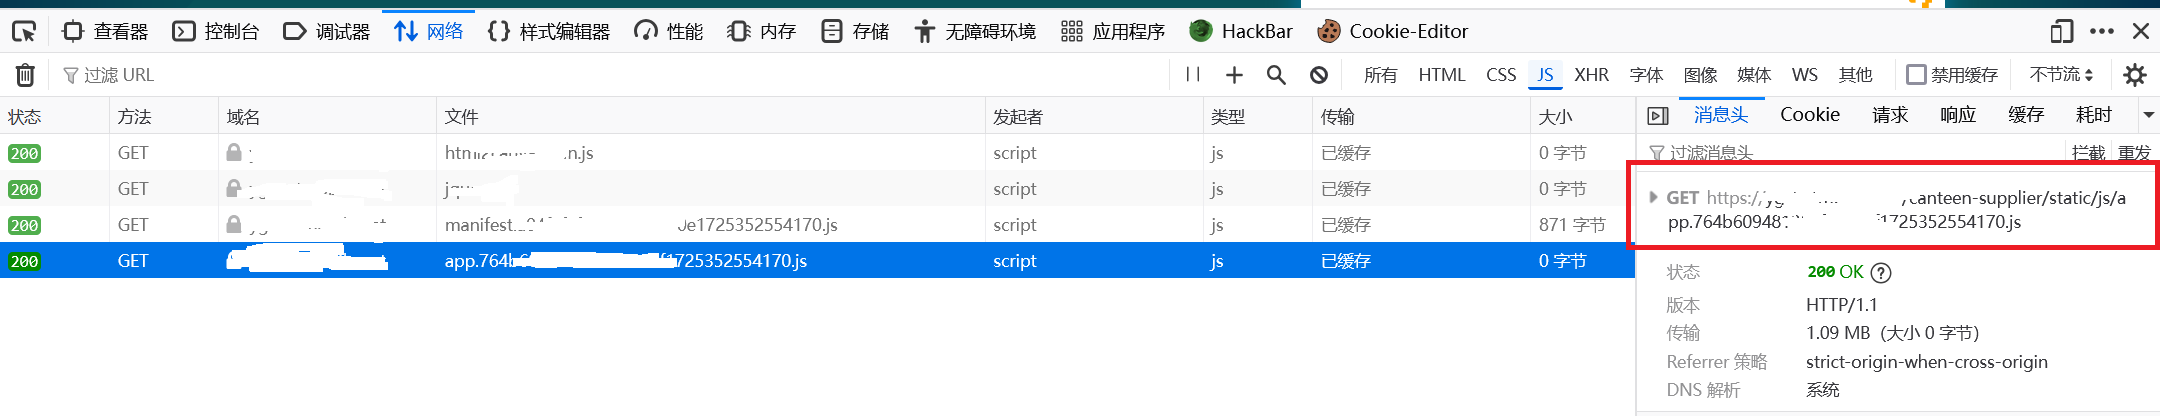This screenshot has height=416, width=2160.
Task: Filter requests by XHR type
Action: 1592,75
